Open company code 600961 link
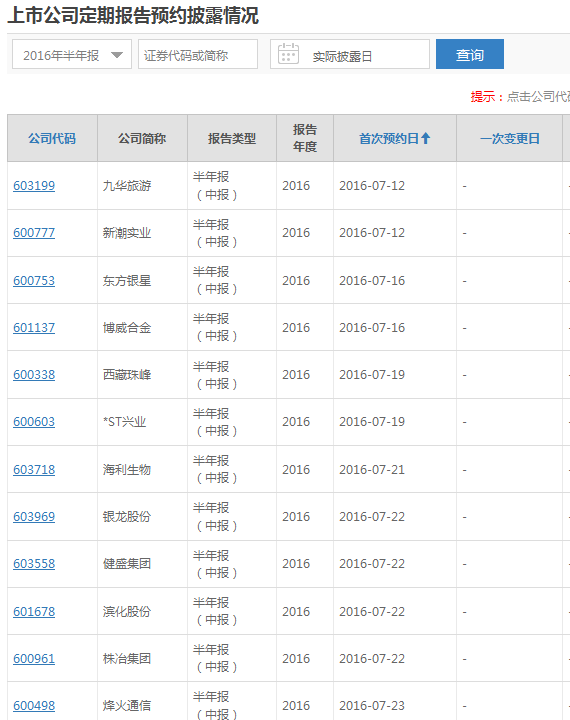This screenshot has height=720, width=570. tap(34, 658)
